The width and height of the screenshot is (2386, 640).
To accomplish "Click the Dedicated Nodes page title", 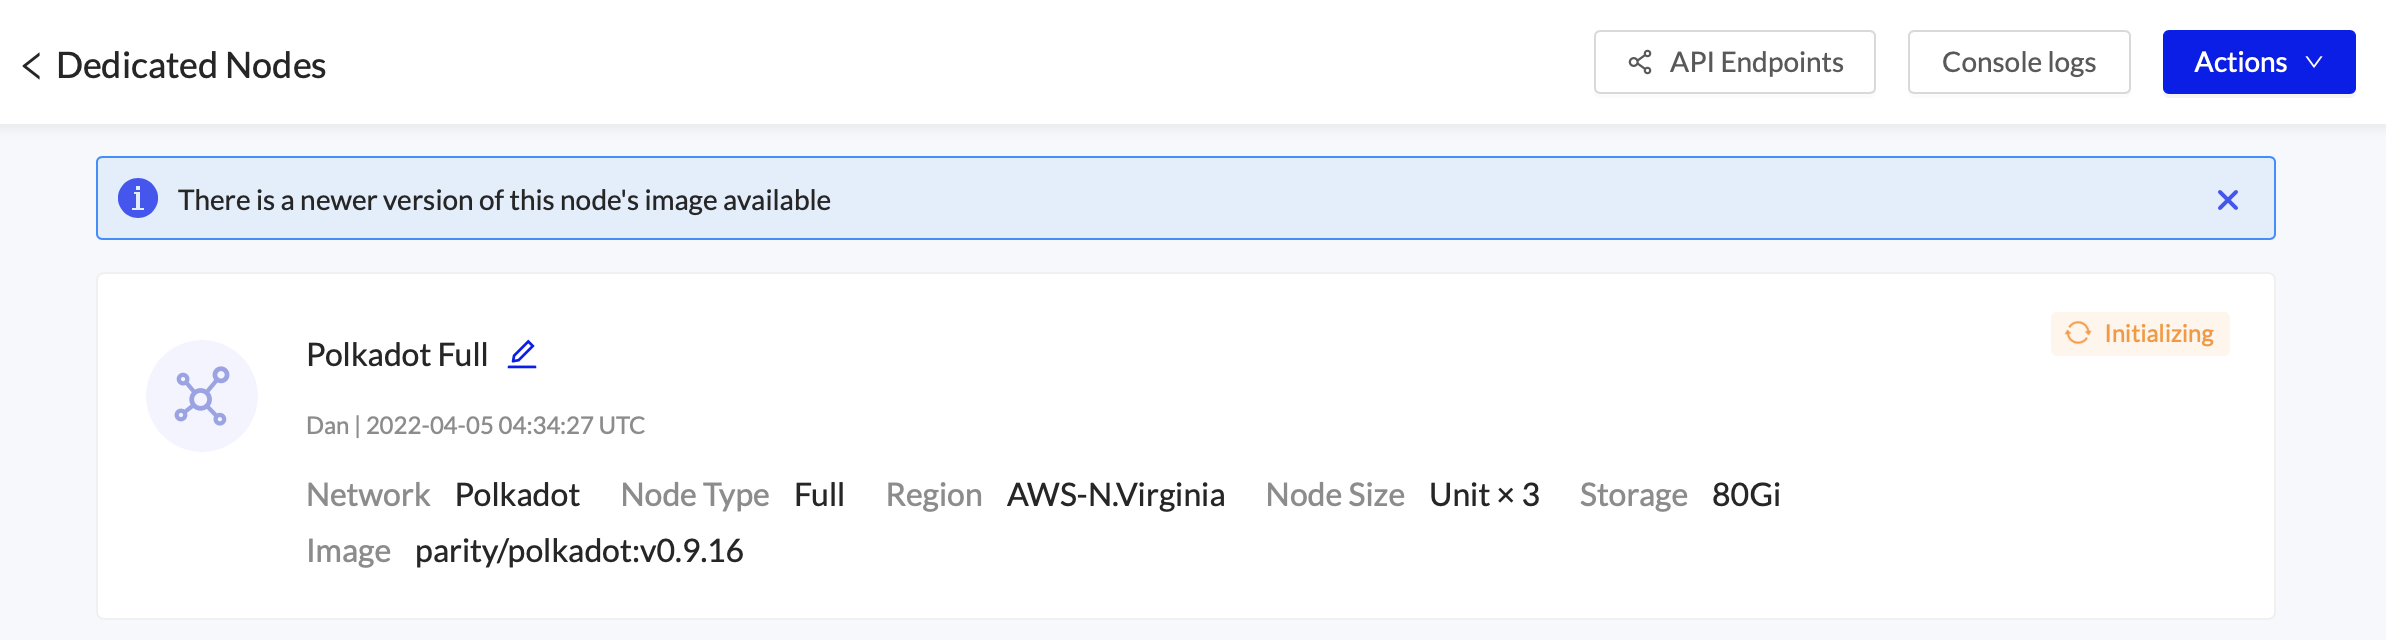I will [191, 66].
